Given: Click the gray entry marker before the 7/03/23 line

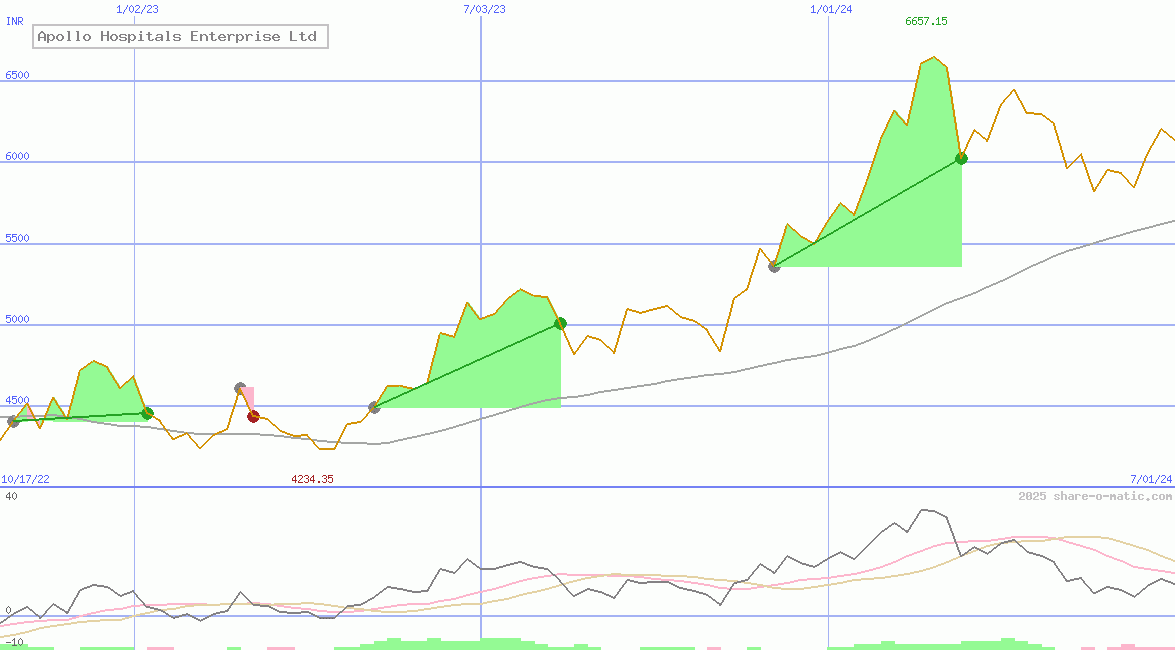Looking at the screenshot, I should point(374,407).
